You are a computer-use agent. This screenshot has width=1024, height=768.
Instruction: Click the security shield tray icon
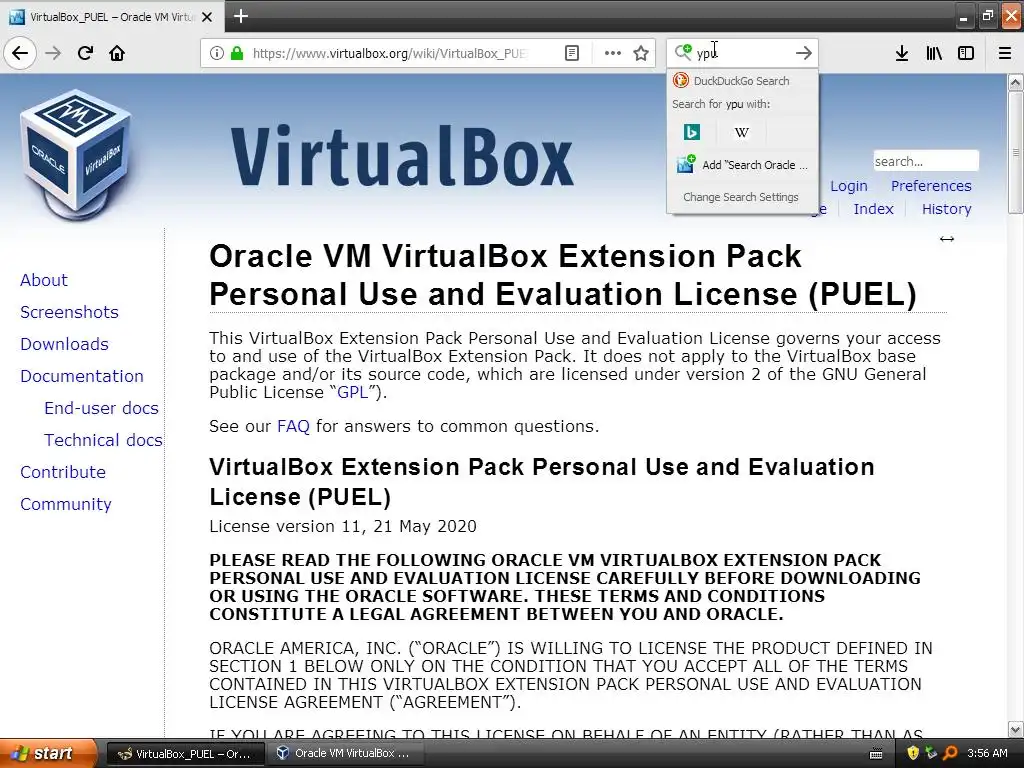coord(913,754)
